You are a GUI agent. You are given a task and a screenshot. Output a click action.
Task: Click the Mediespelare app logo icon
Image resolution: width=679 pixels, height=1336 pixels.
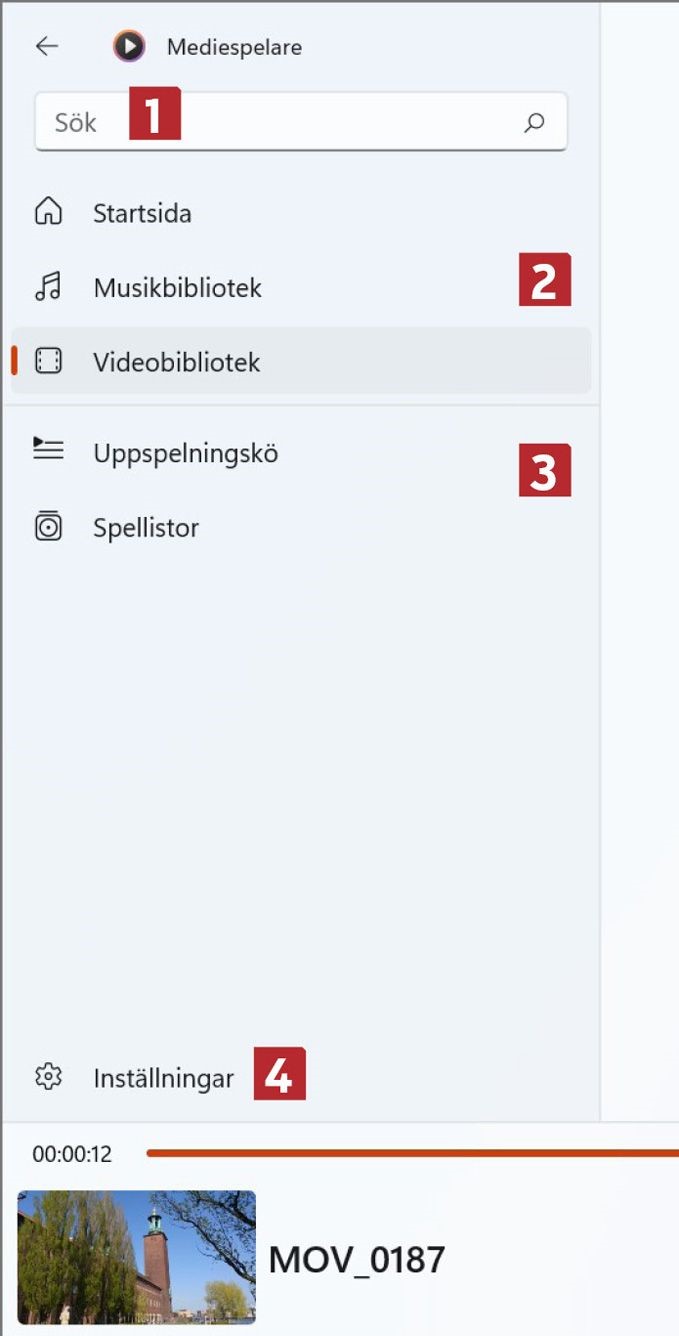(129, 46)
